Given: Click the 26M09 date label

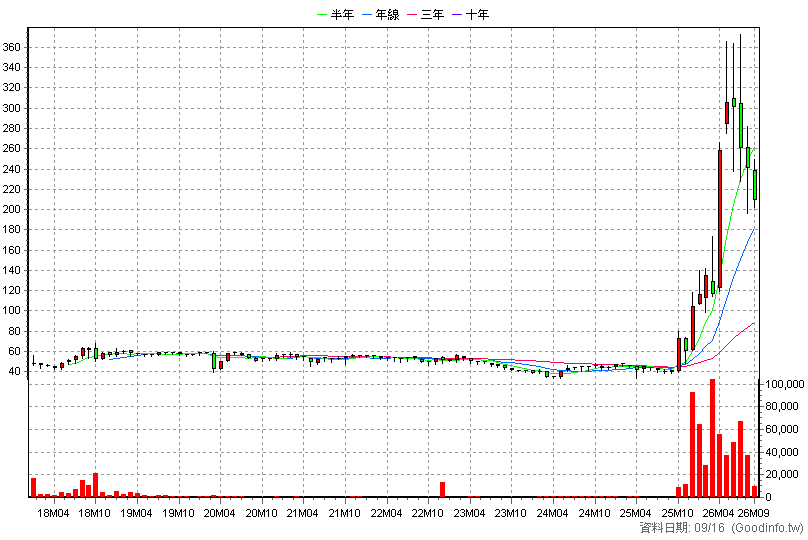Looking at the screenshot, I should coord(753,513).
